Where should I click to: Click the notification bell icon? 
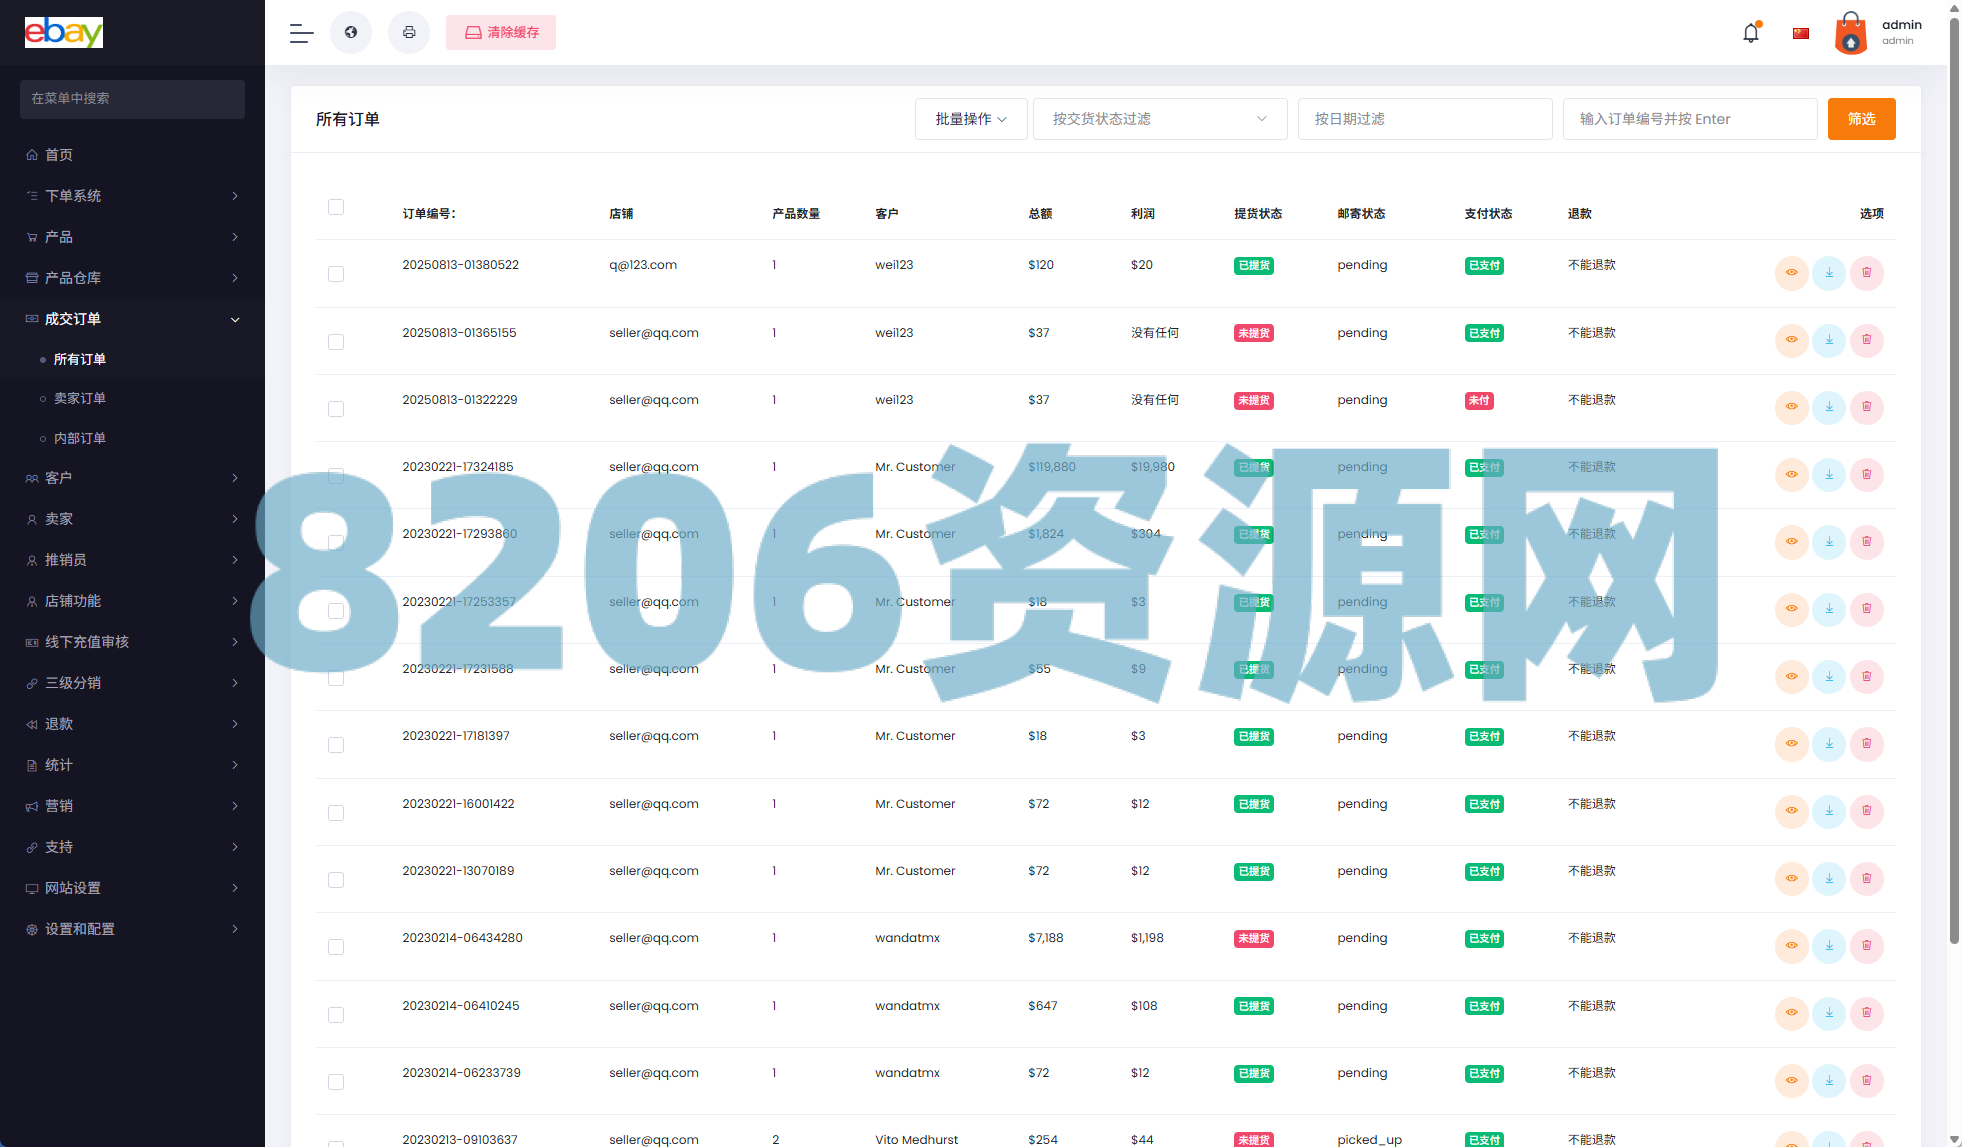coord(1750,33)
